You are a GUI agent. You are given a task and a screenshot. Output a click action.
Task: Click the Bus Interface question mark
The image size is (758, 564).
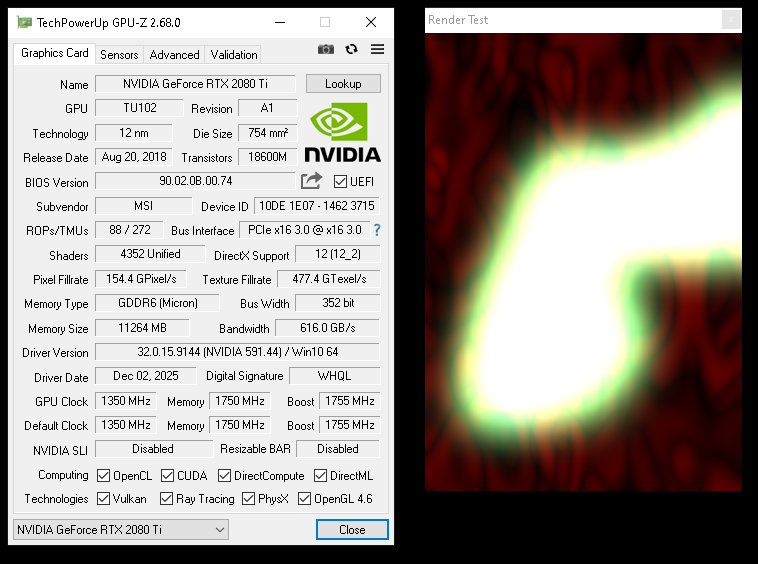pos(377,230)
